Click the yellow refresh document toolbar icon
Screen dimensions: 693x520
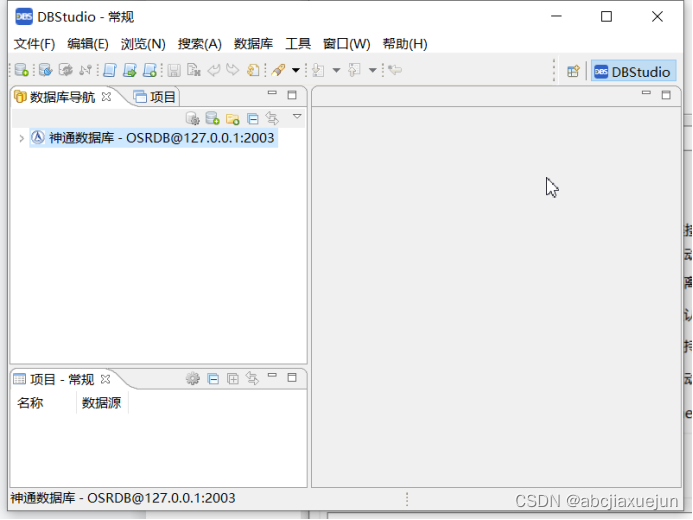253,70
